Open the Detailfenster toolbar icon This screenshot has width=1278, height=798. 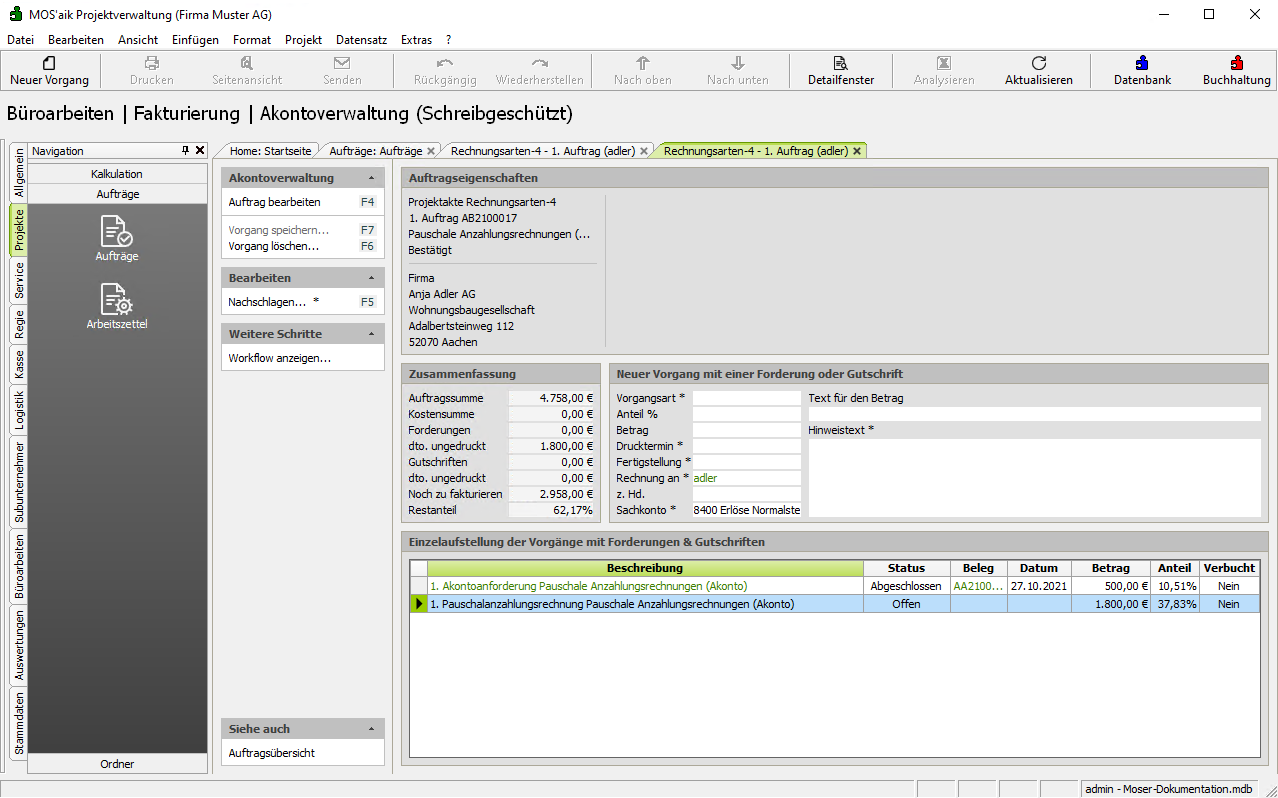(x=840, y=63)
